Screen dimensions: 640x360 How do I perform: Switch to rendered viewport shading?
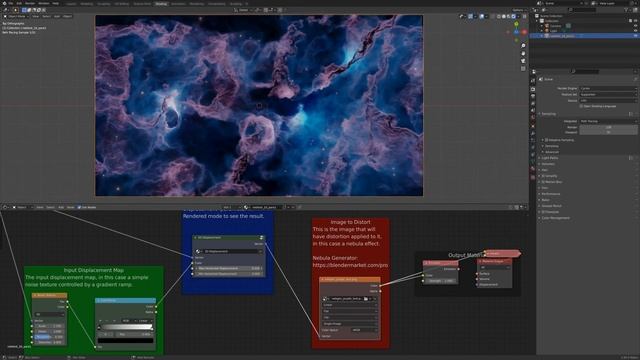click(x=513, y=16)
